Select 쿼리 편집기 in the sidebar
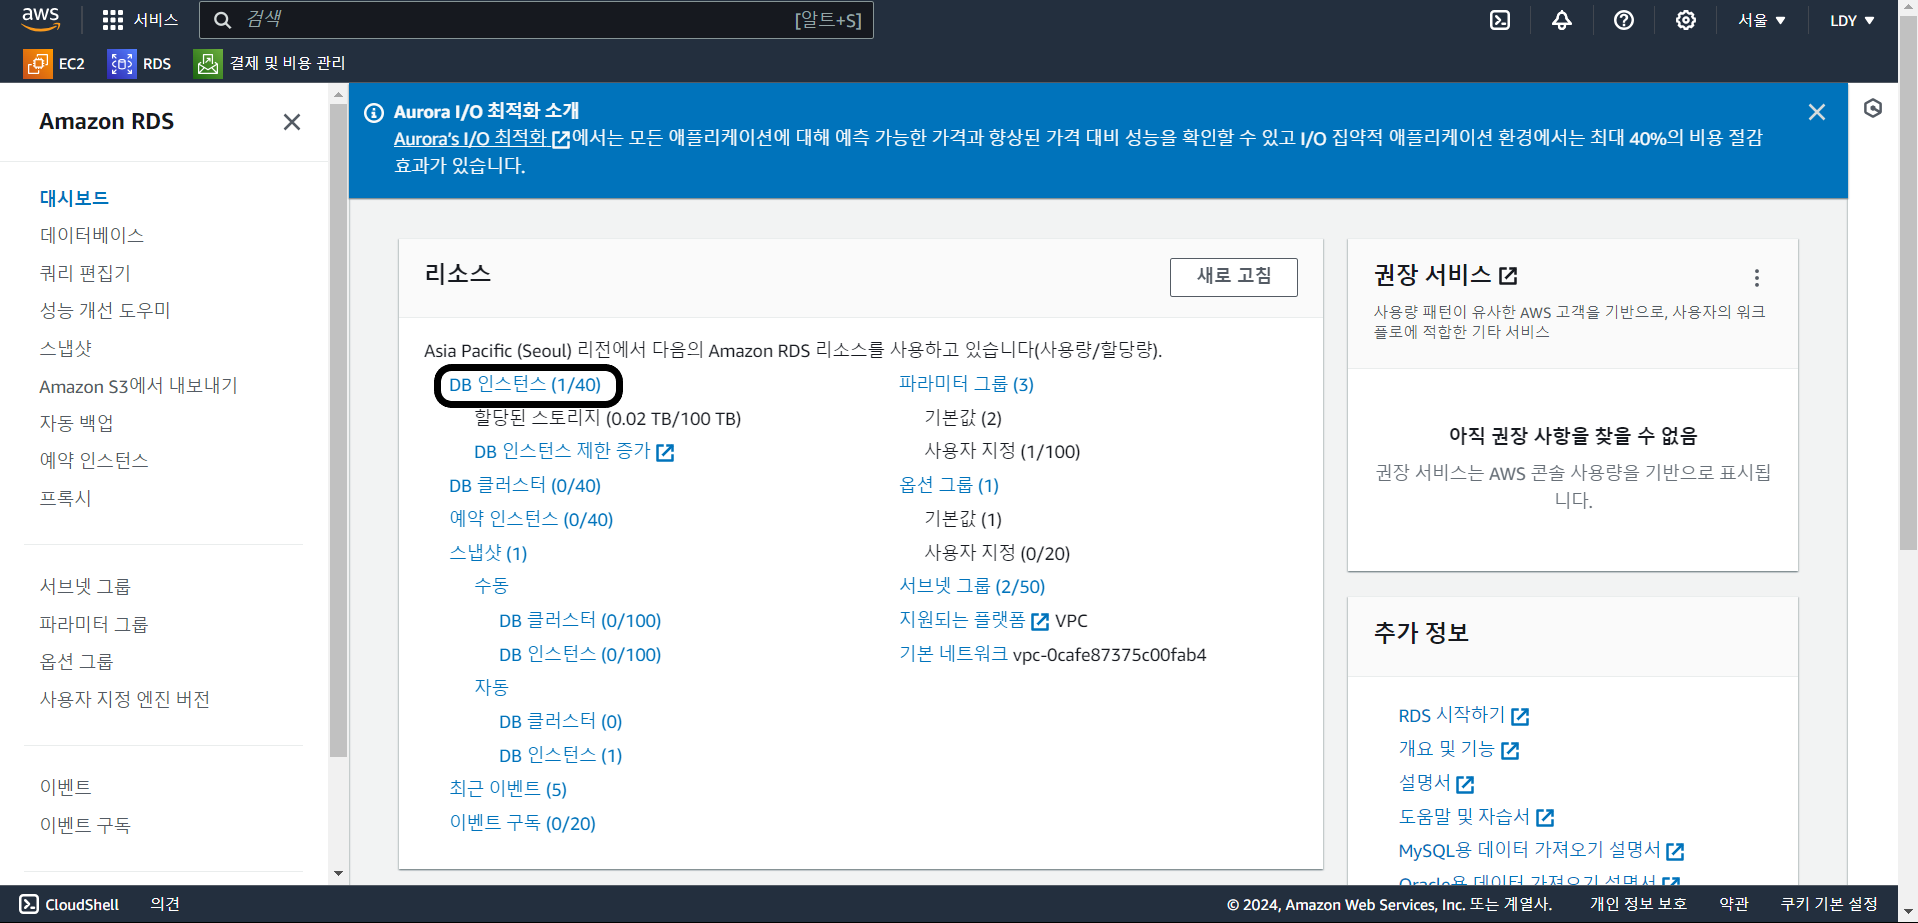 pos(85,273)
